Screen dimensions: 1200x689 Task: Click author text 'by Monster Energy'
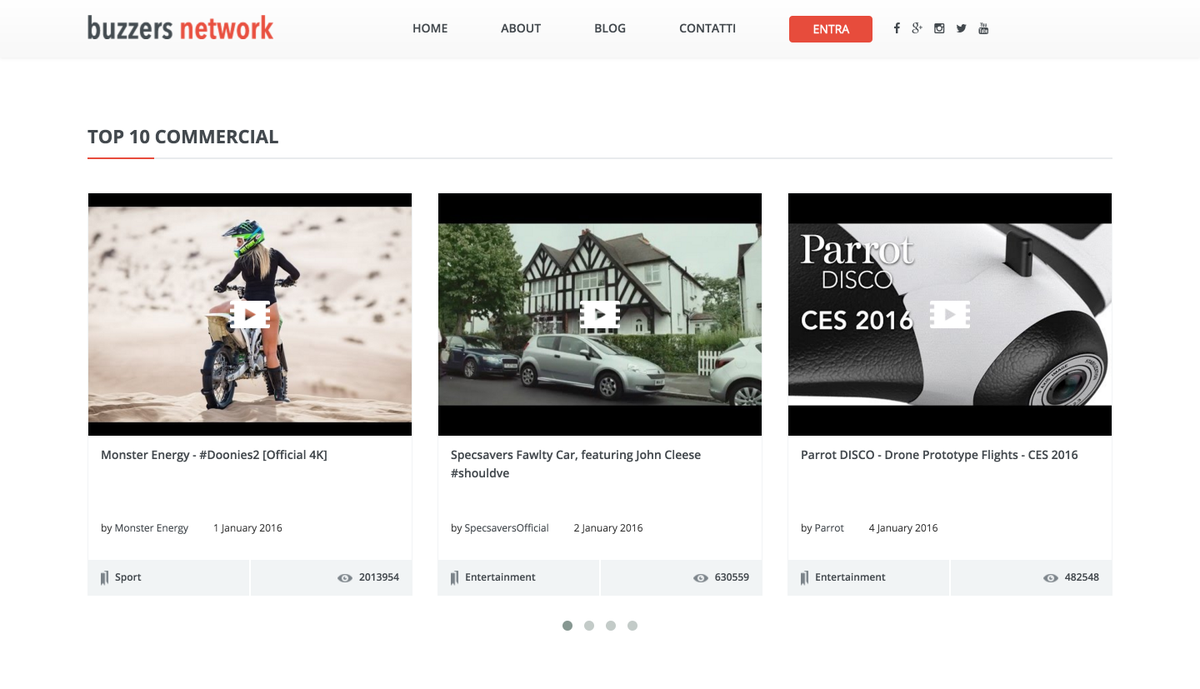click(x=144, y=528)
